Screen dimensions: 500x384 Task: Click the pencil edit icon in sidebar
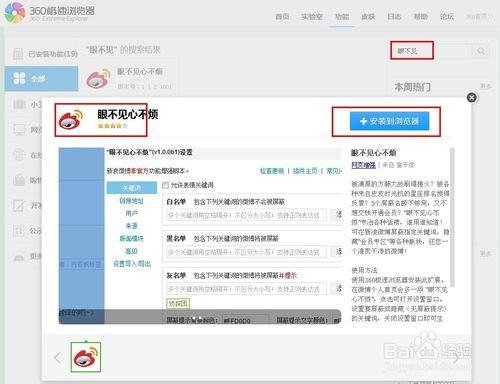(19, 205)
